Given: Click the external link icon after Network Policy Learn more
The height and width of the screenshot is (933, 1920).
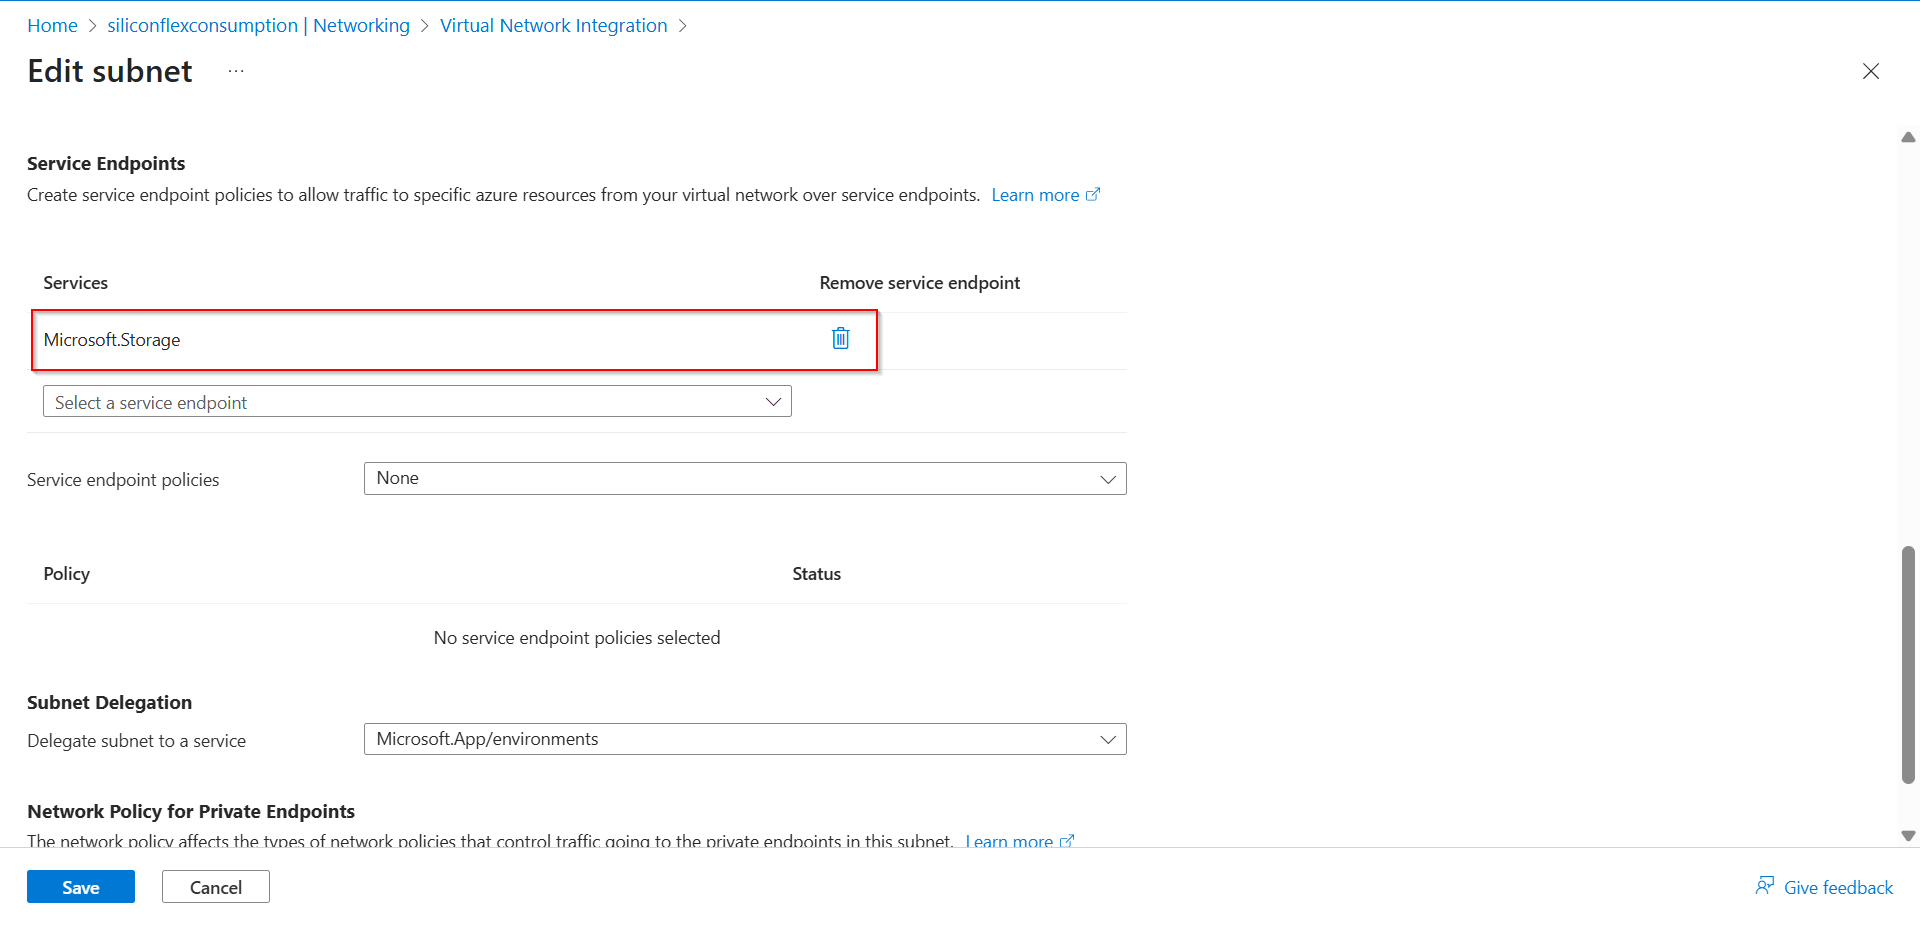Looking at the screenshot, I should click(x=1068, y=841).
